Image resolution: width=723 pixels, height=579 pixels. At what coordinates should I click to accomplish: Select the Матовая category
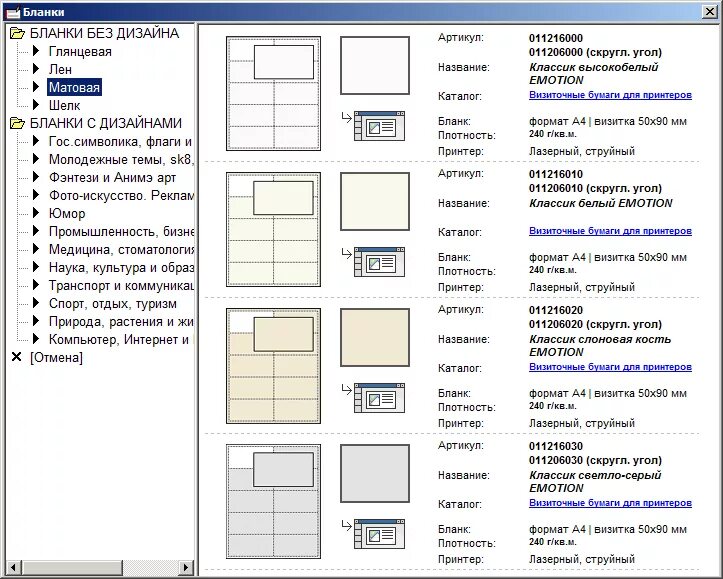pos(74,87)
